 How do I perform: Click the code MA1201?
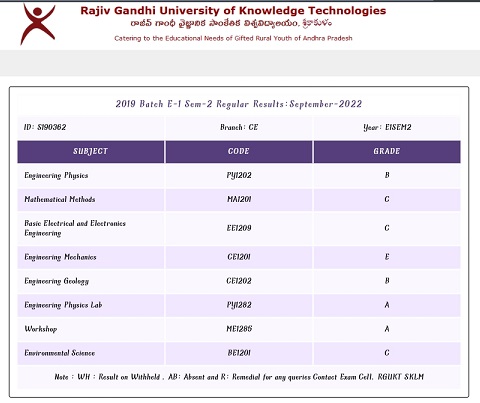pyautogui.click(x=239, y=199)
